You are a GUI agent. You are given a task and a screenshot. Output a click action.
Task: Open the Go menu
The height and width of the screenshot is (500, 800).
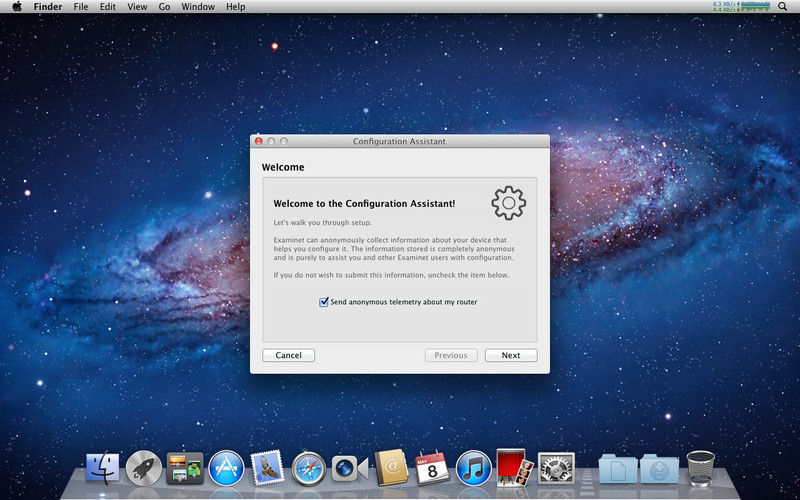[164, 7]
